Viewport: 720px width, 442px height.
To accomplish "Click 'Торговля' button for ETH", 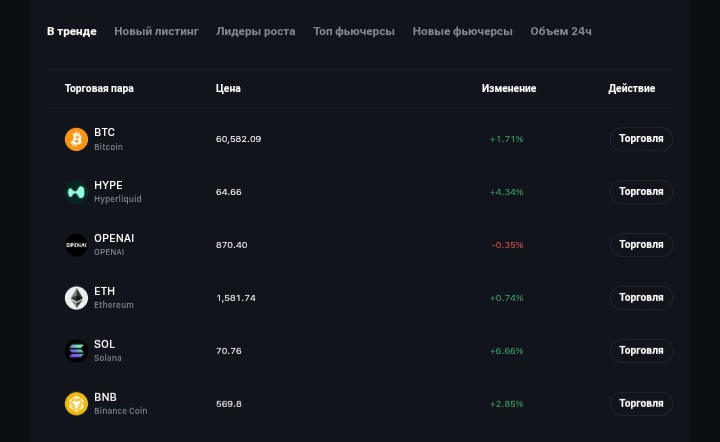I will tap(641, 298).
